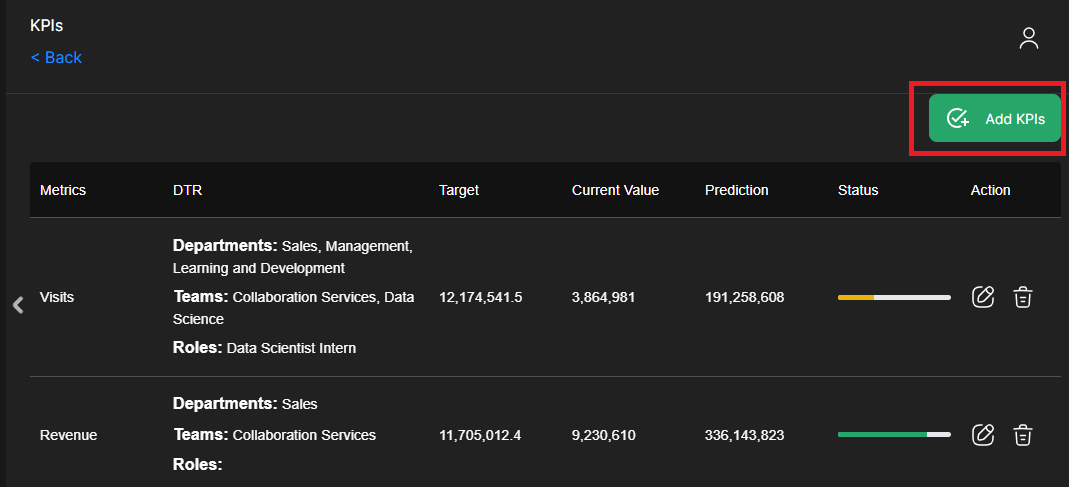The height and width of the screenshot is (487, 1069).
Task: Select the Status column header
Action: pos(858,190)
